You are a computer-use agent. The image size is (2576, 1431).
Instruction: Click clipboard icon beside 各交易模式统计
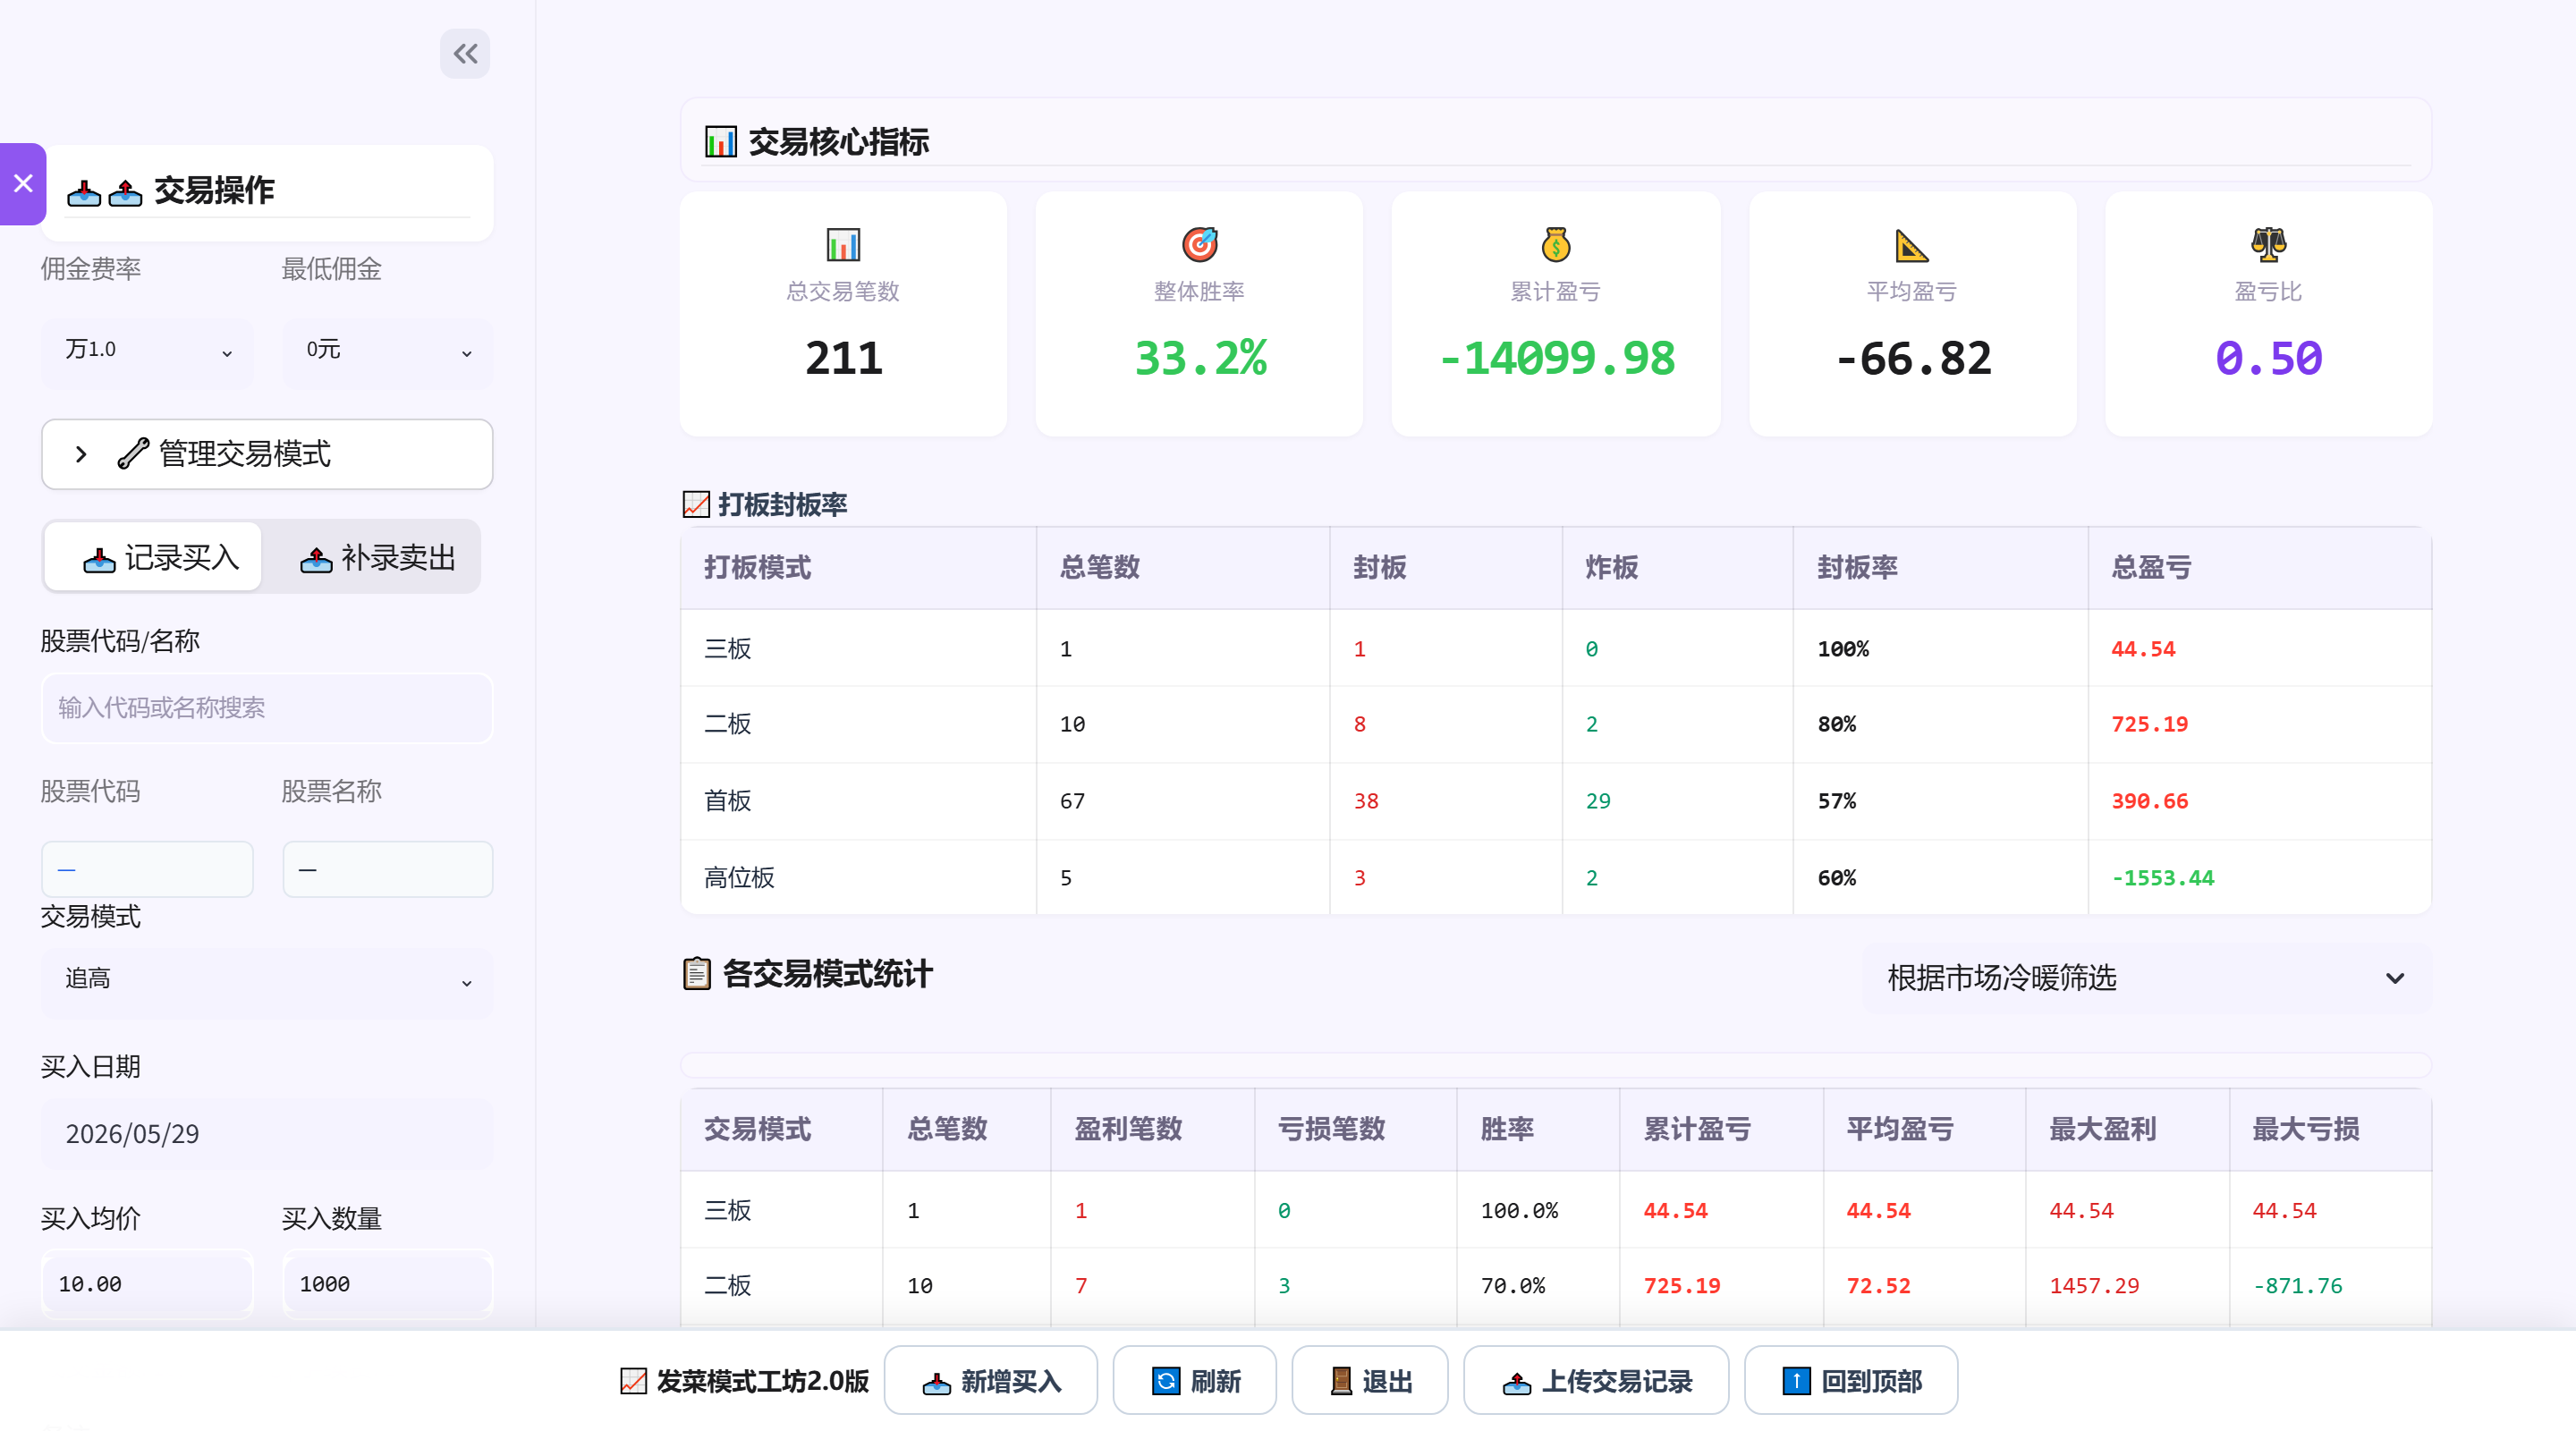coord(697,973)
